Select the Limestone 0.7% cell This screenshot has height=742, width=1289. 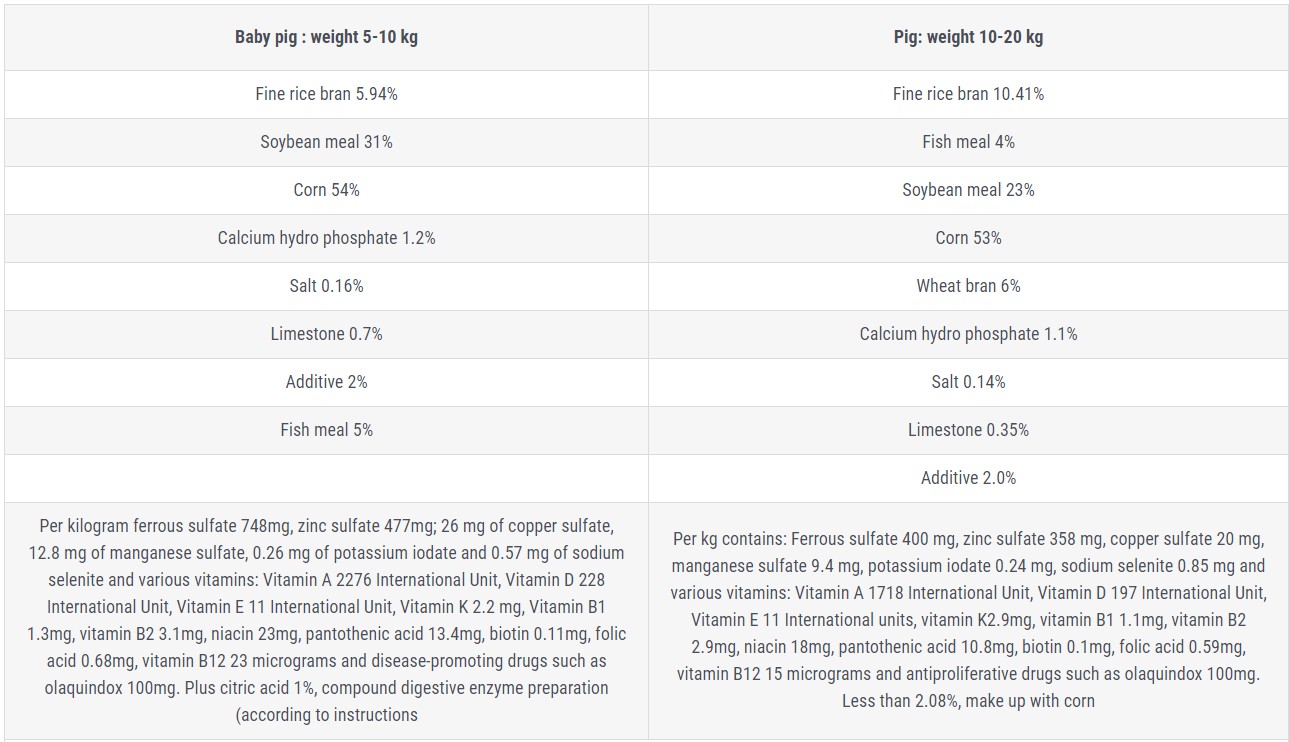point(326,334)
